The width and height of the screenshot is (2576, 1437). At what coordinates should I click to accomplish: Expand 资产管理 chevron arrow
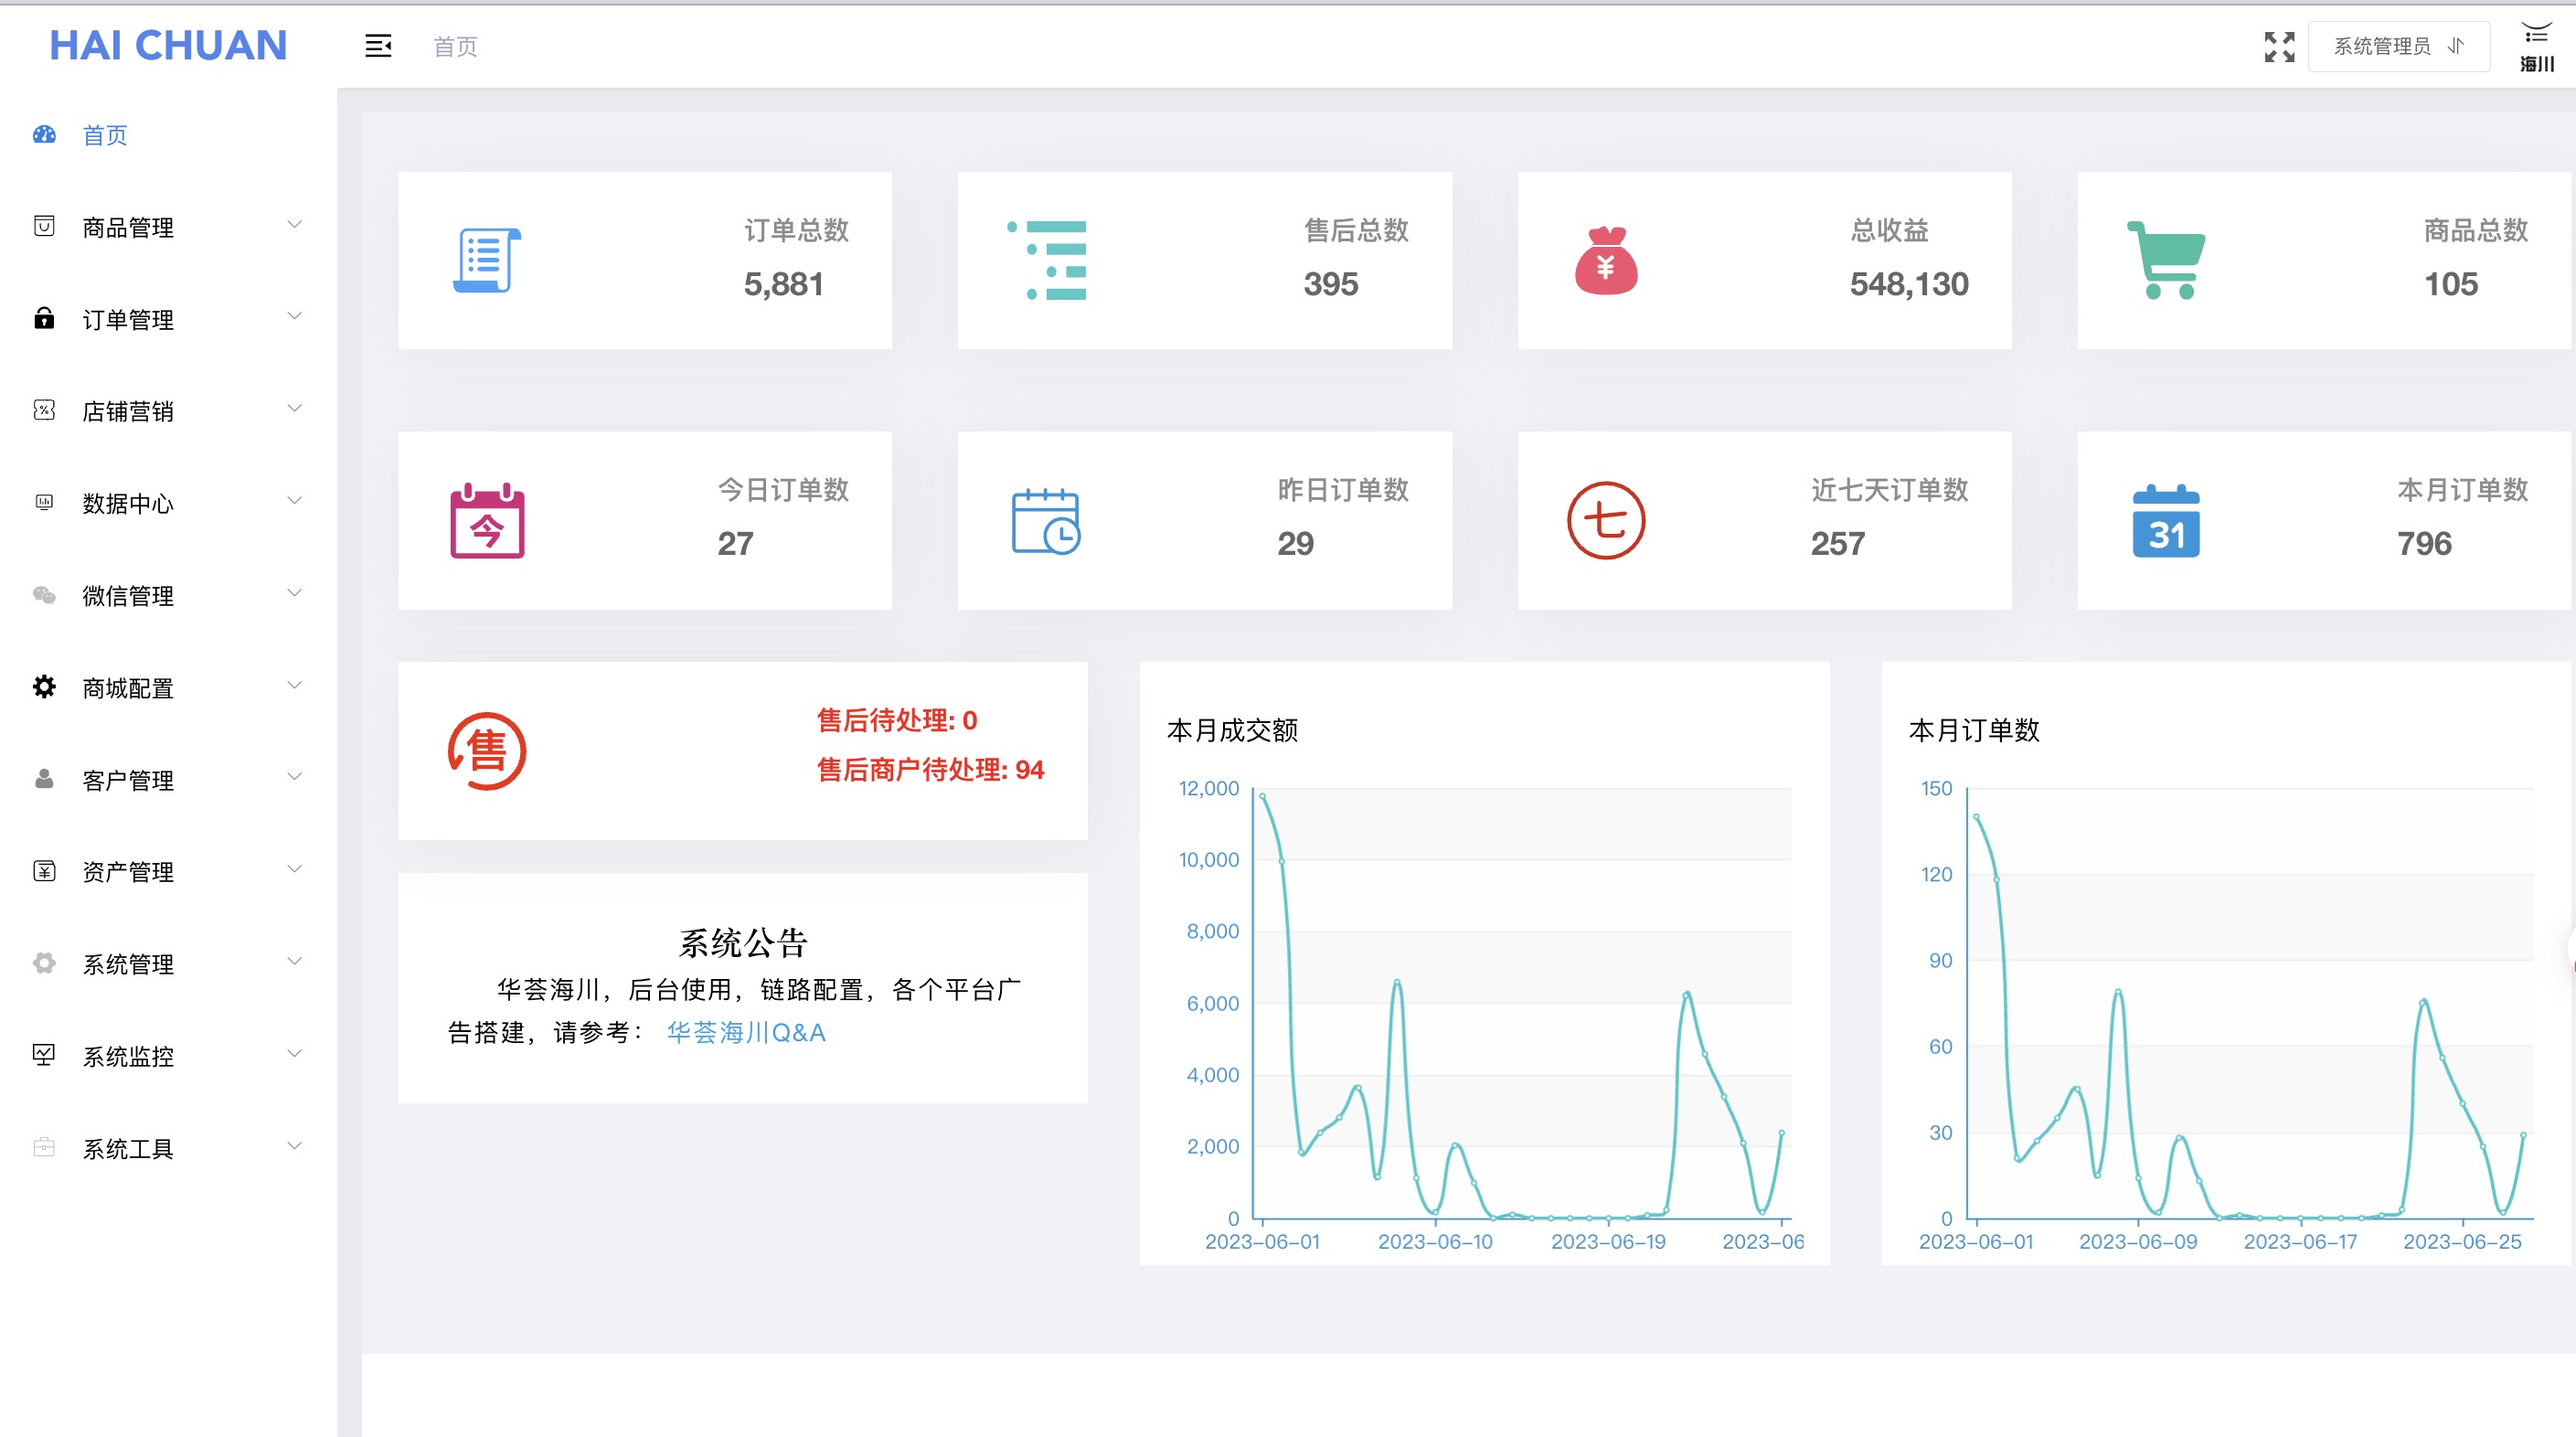click(x=294, y=869)
